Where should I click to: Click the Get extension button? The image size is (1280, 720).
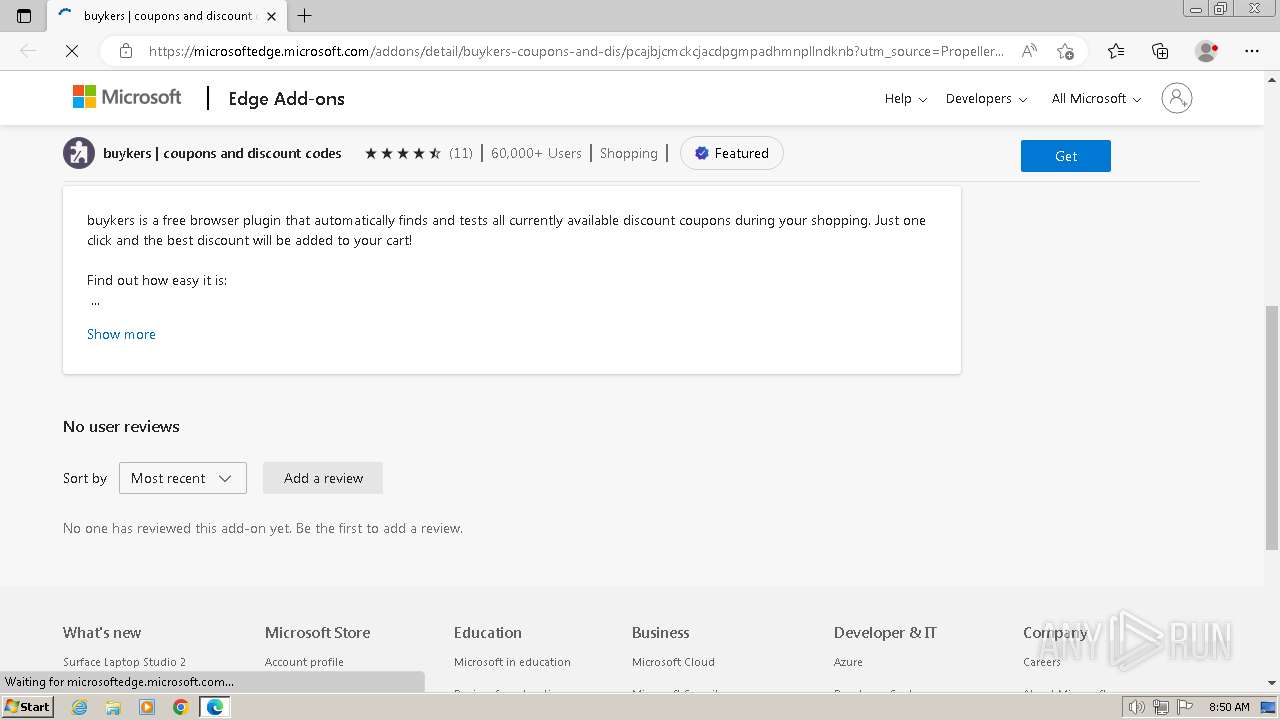click(x=1065, y=156)
